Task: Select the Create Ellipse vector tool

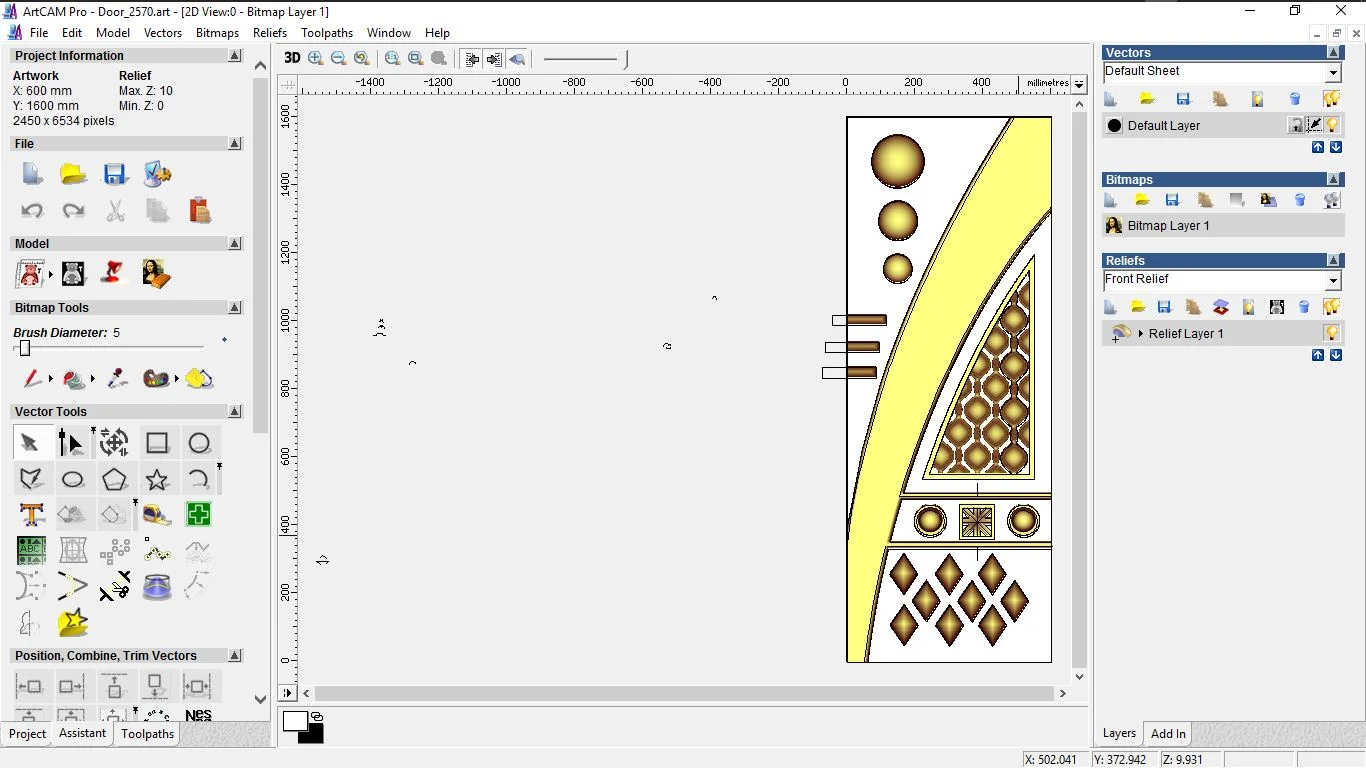Action: 73,480
